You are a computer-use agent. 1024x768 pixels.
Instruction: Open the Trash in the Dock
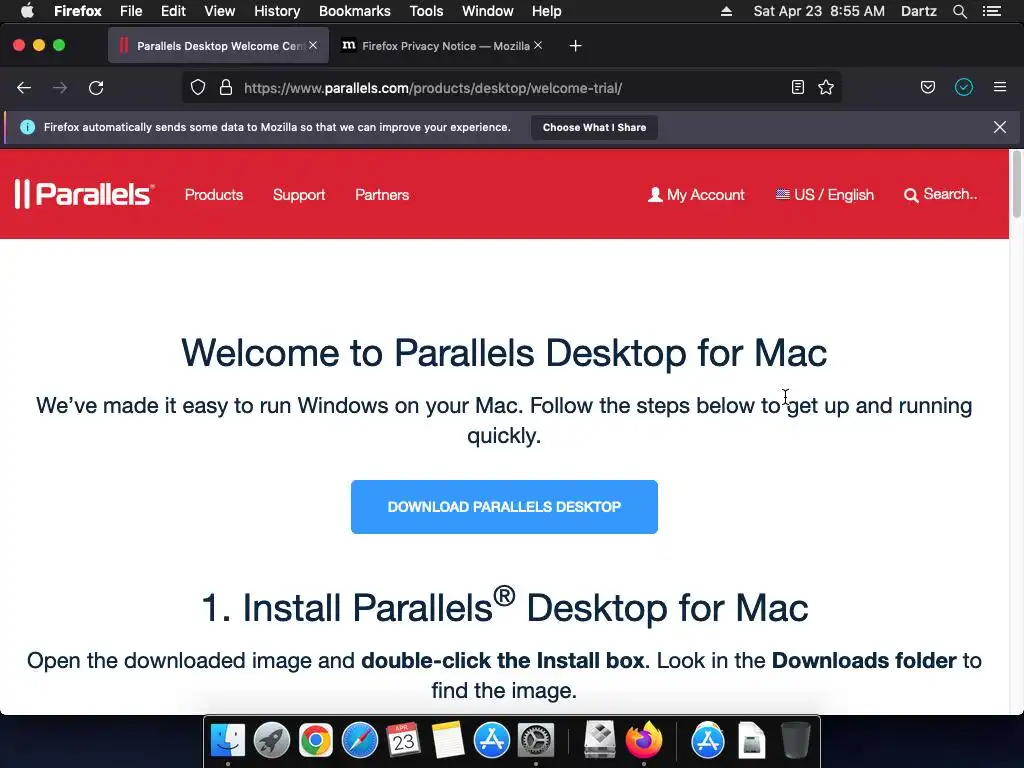pos(796,741)
